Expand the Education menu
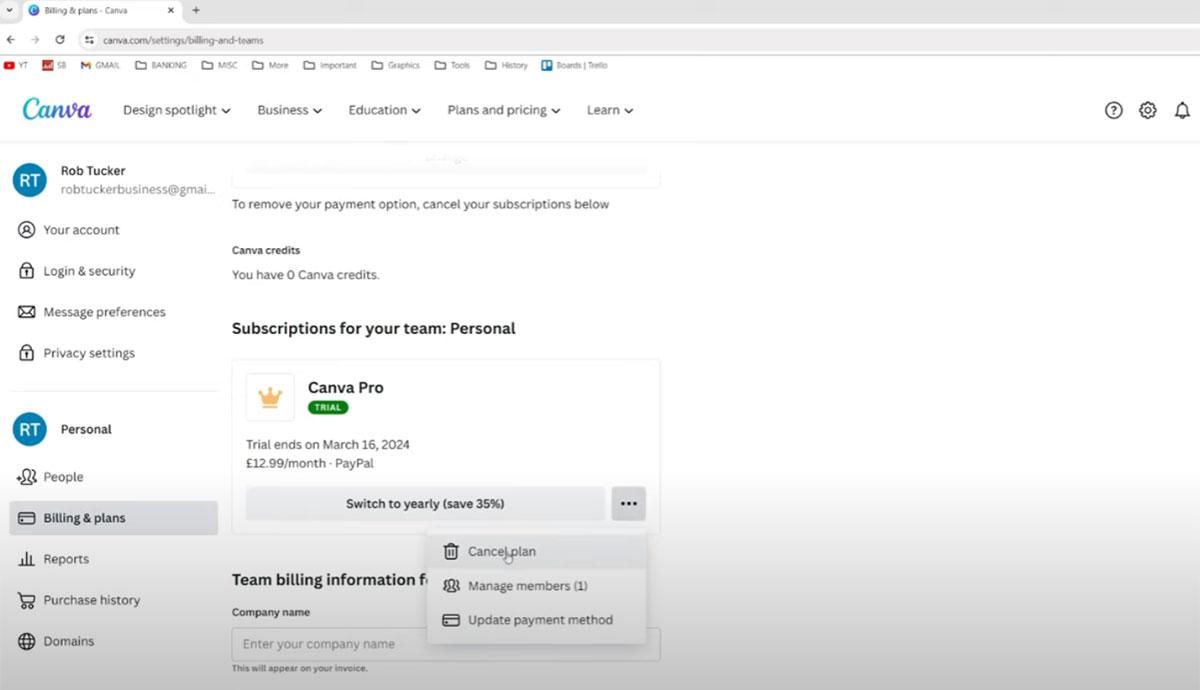Screen dimensions: 1200x690 click(x=385, y=110)
